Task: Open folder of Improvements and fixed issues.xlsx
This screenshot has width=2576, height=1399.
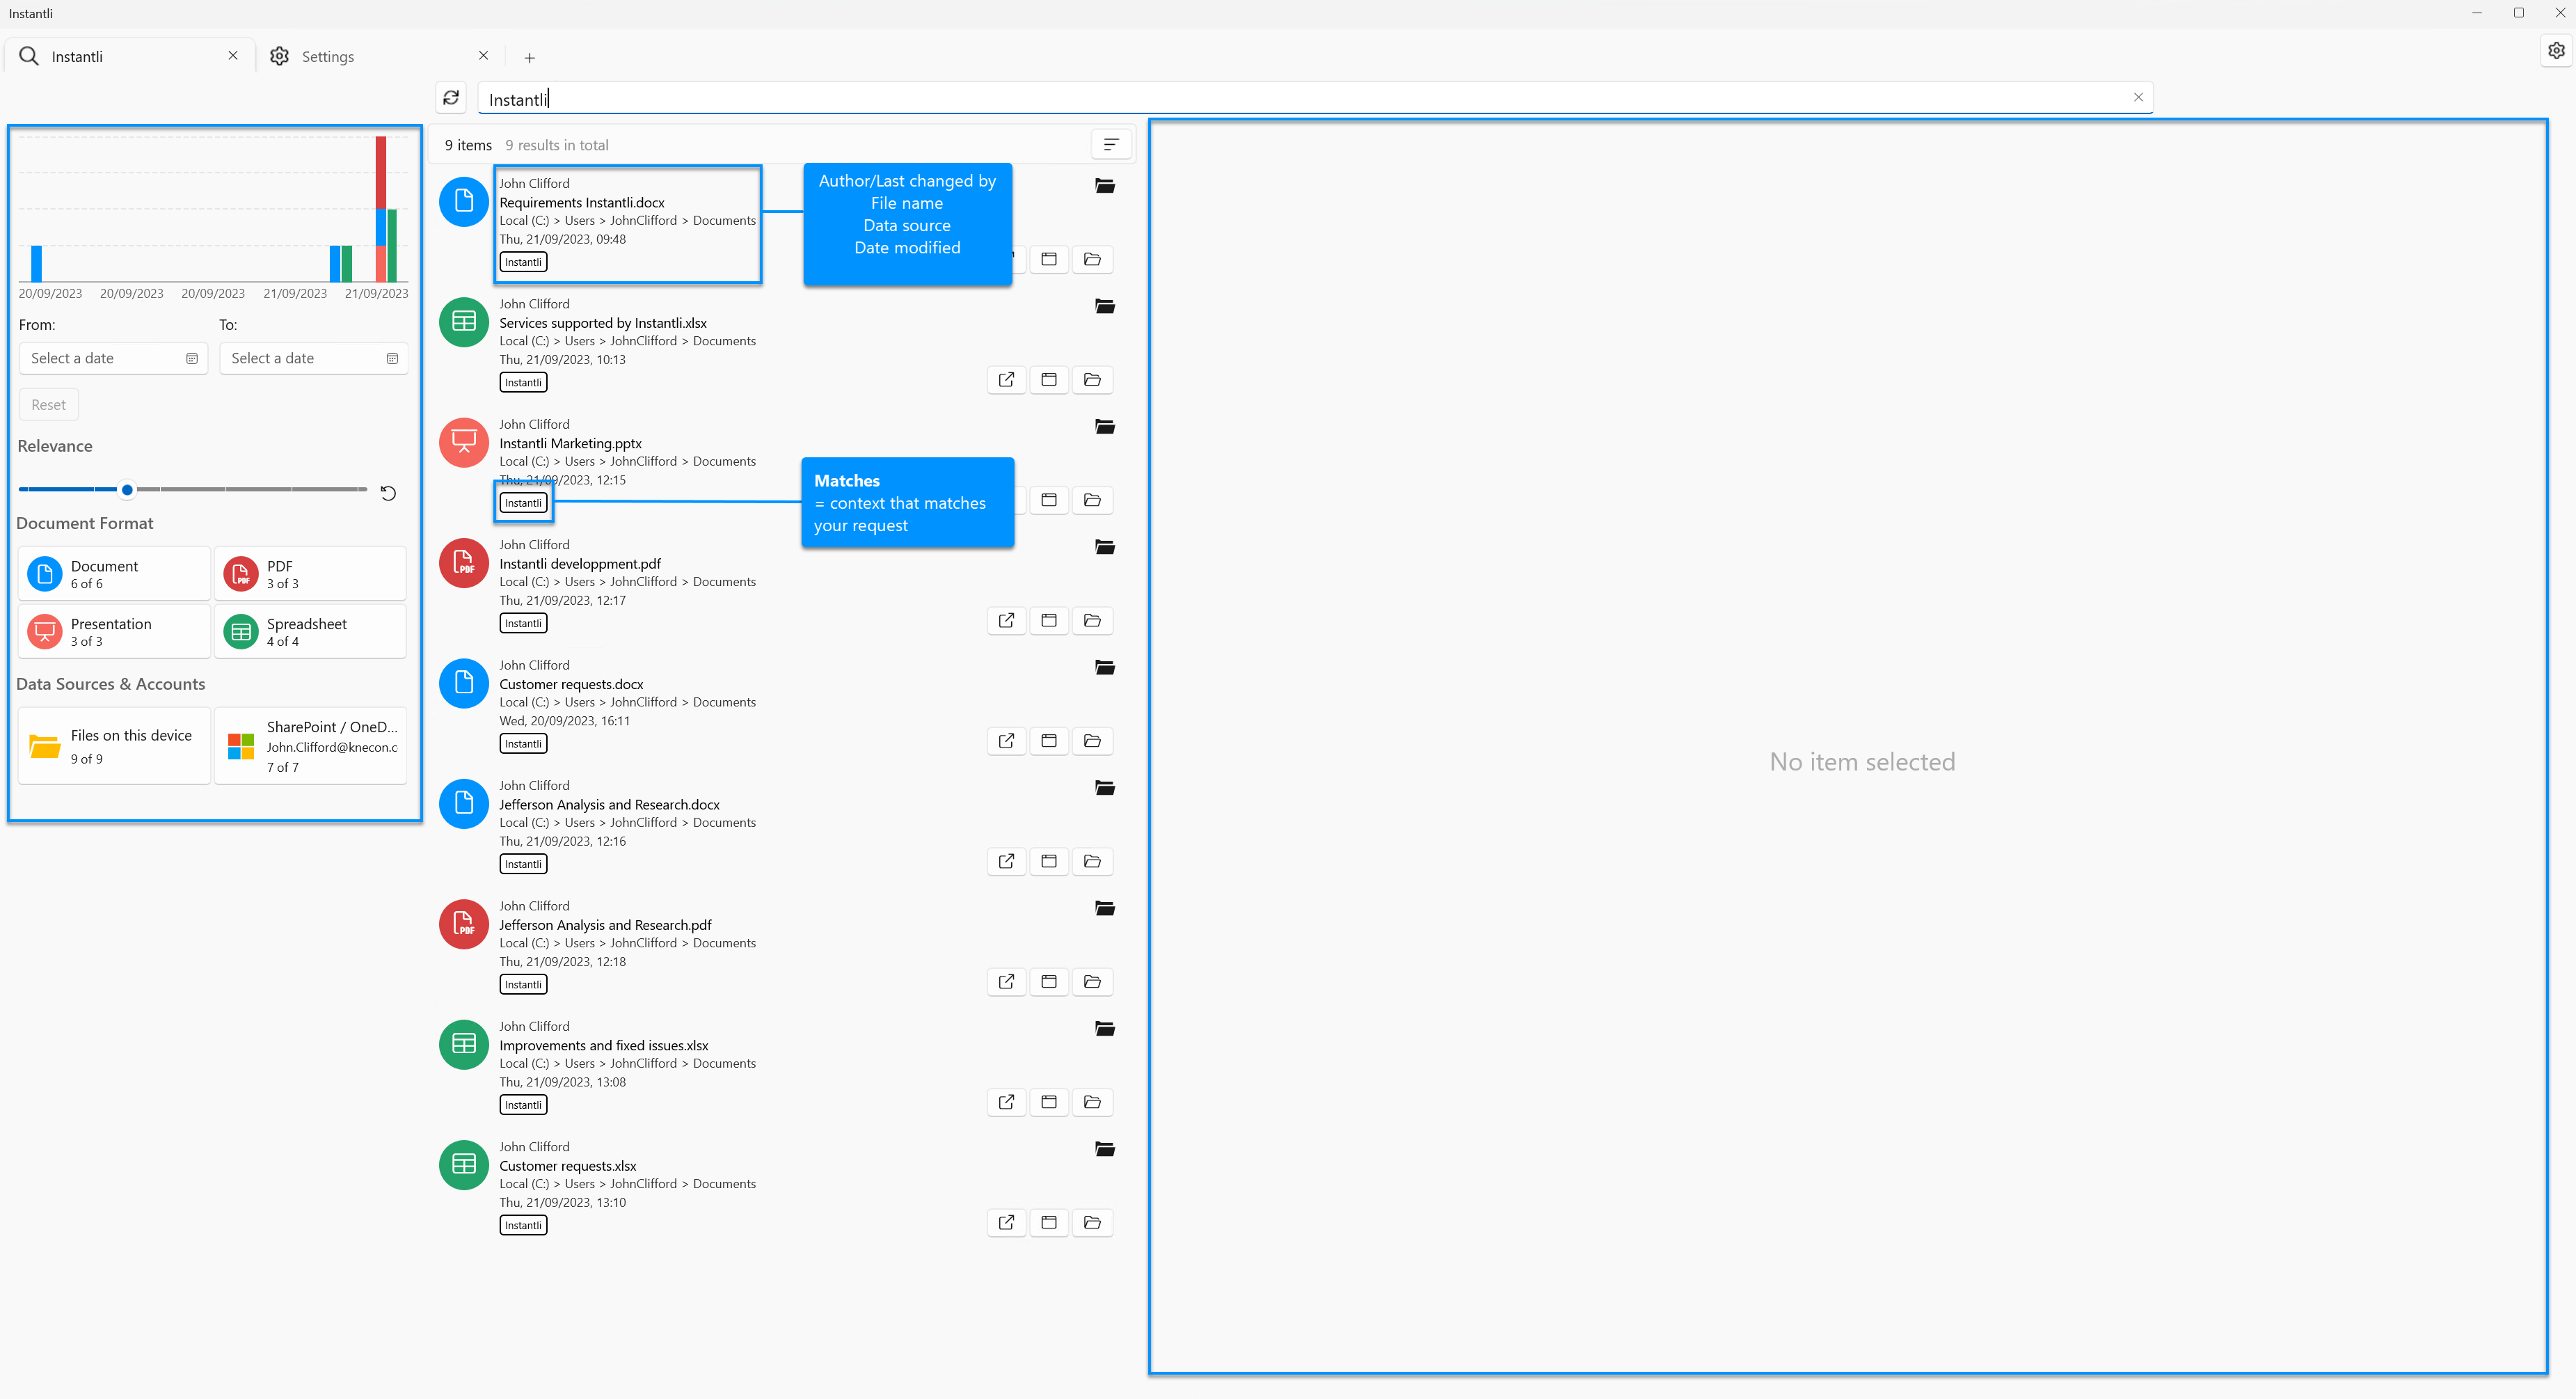Action: point(1092,1103)
